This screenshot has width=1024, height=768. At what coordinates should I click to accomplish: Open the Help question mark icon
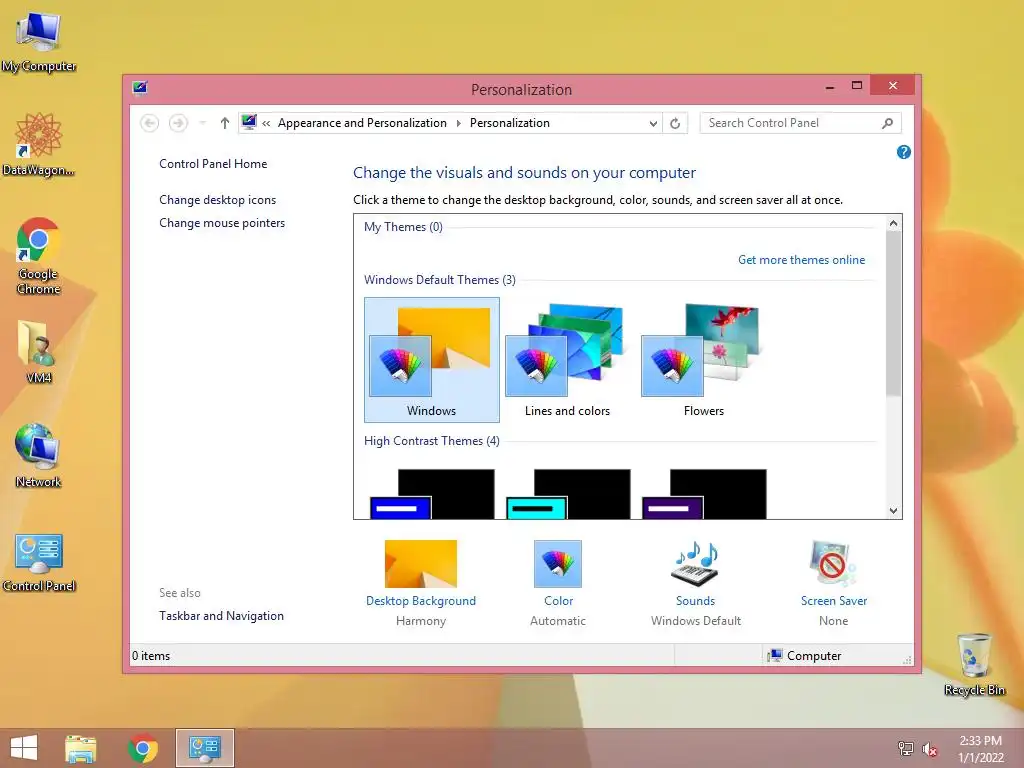(904, 152)
